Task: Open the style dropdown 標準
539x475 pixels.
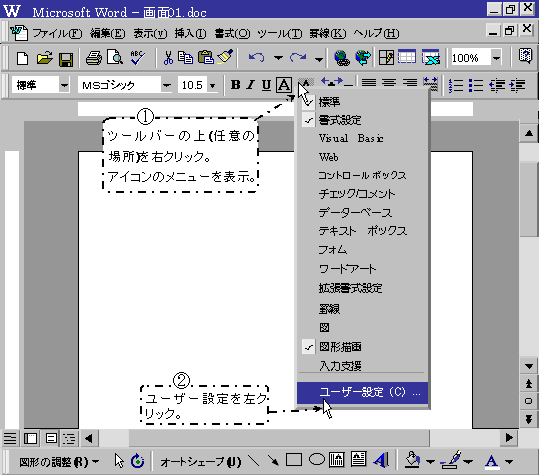Action: tap(64, 85)
